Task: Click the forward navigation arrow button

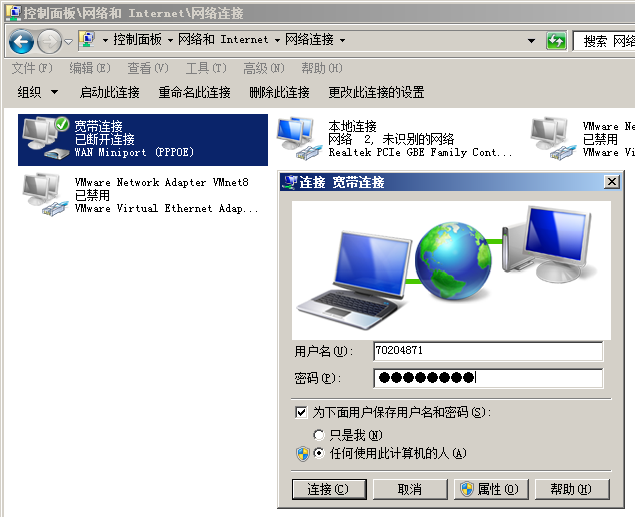Action: (49, 41)
